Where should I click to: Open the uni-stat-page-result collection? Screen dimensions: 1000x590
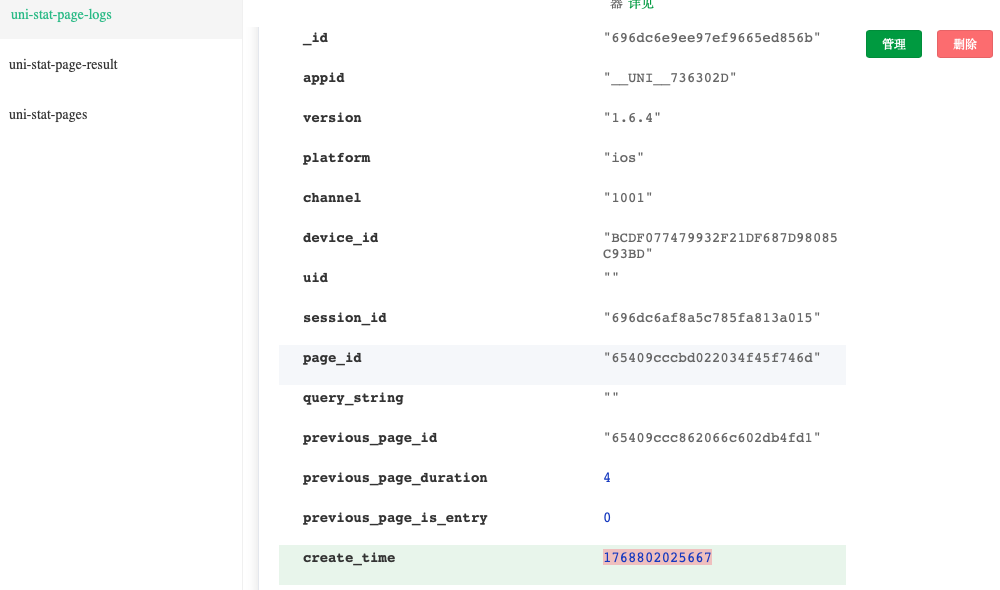click(63, 65)
